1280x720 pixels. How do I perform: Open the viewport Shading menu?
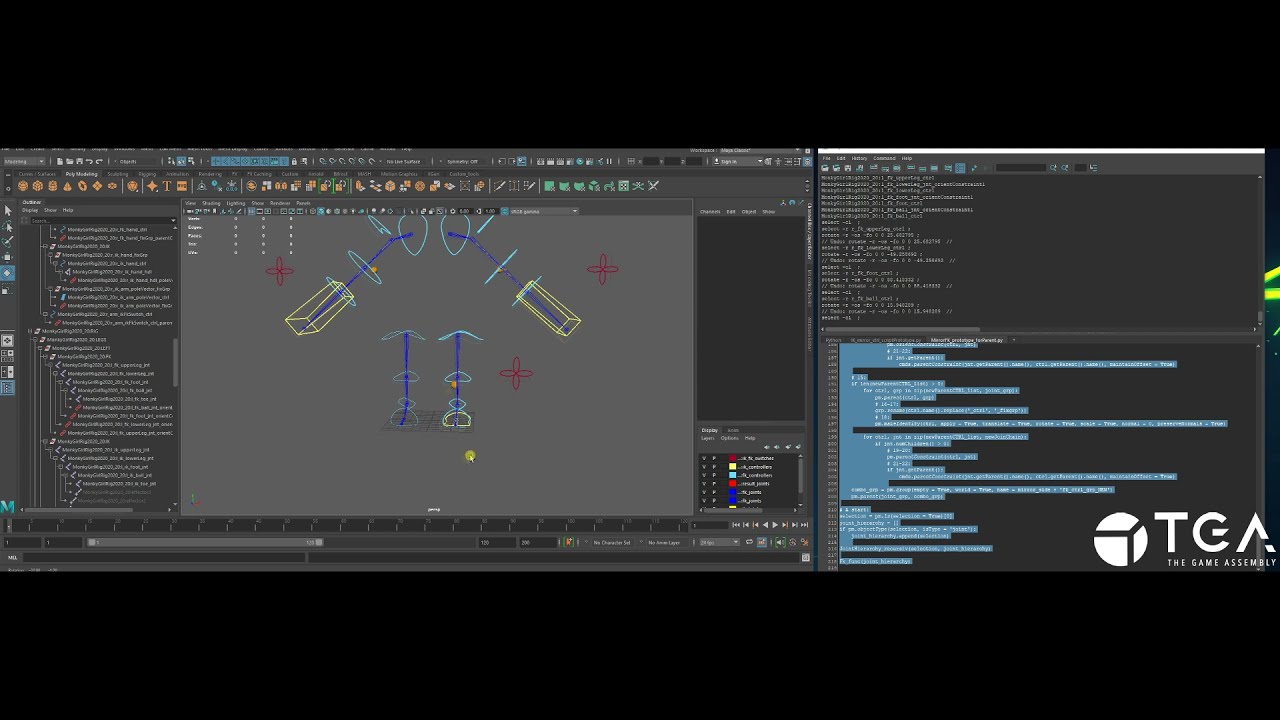(x=211, y=203)
